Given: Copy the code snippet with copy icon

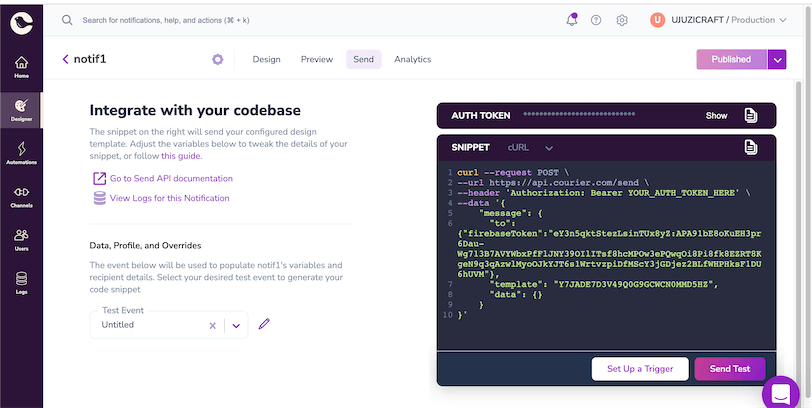Looking at the screenshot, I should click(x=750, y=147).
